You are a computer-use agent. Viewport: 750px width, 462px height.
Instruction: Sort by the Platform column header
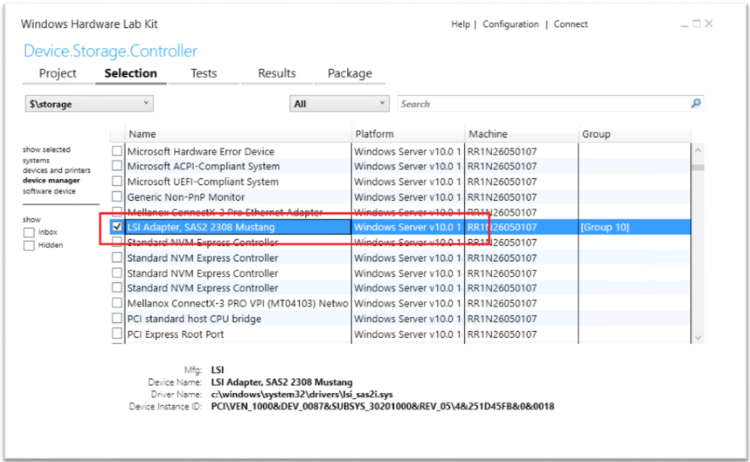point(407,134)
